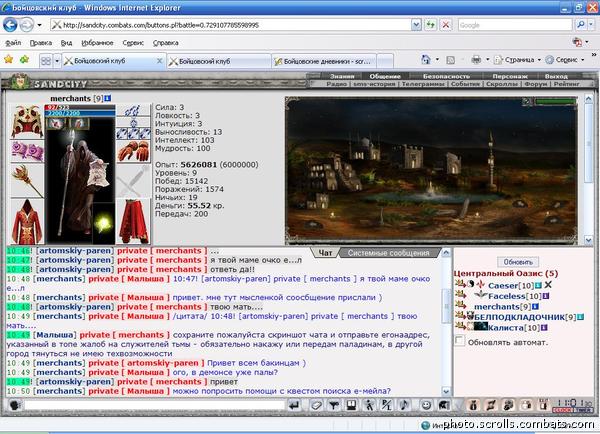Viewport: 600px width, 434px height.
Task: Open the info icon next to merchants [9]
Action: (x=108, y=98)
